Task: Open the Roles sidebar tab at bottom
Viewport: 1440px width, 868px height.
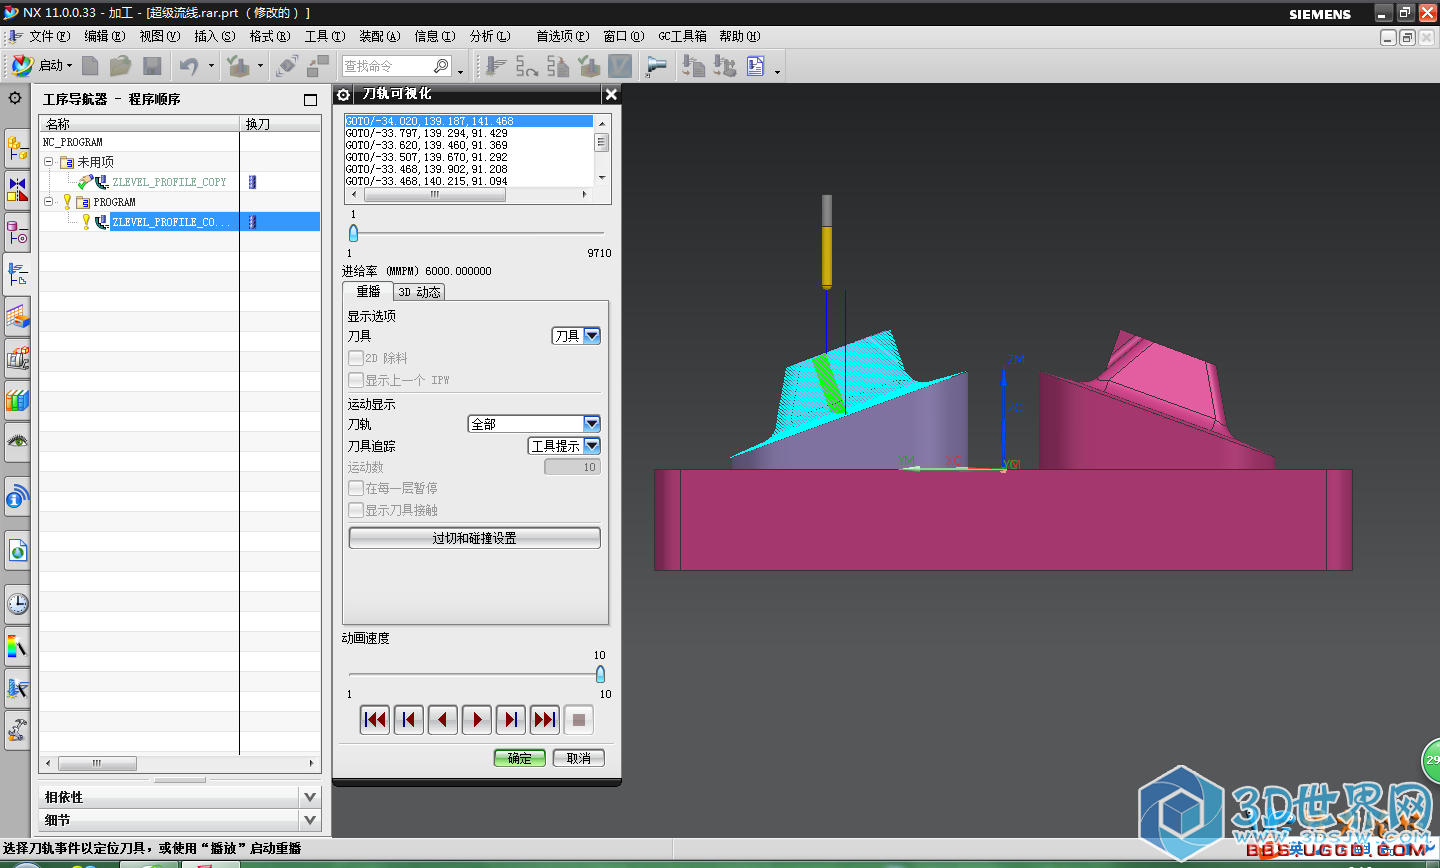Action: (17, 730)
